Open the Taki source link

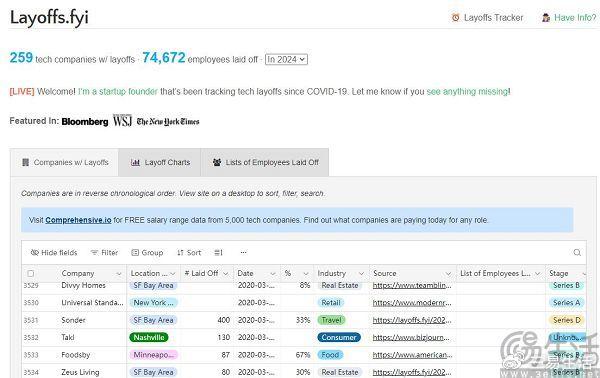[412, 337]
